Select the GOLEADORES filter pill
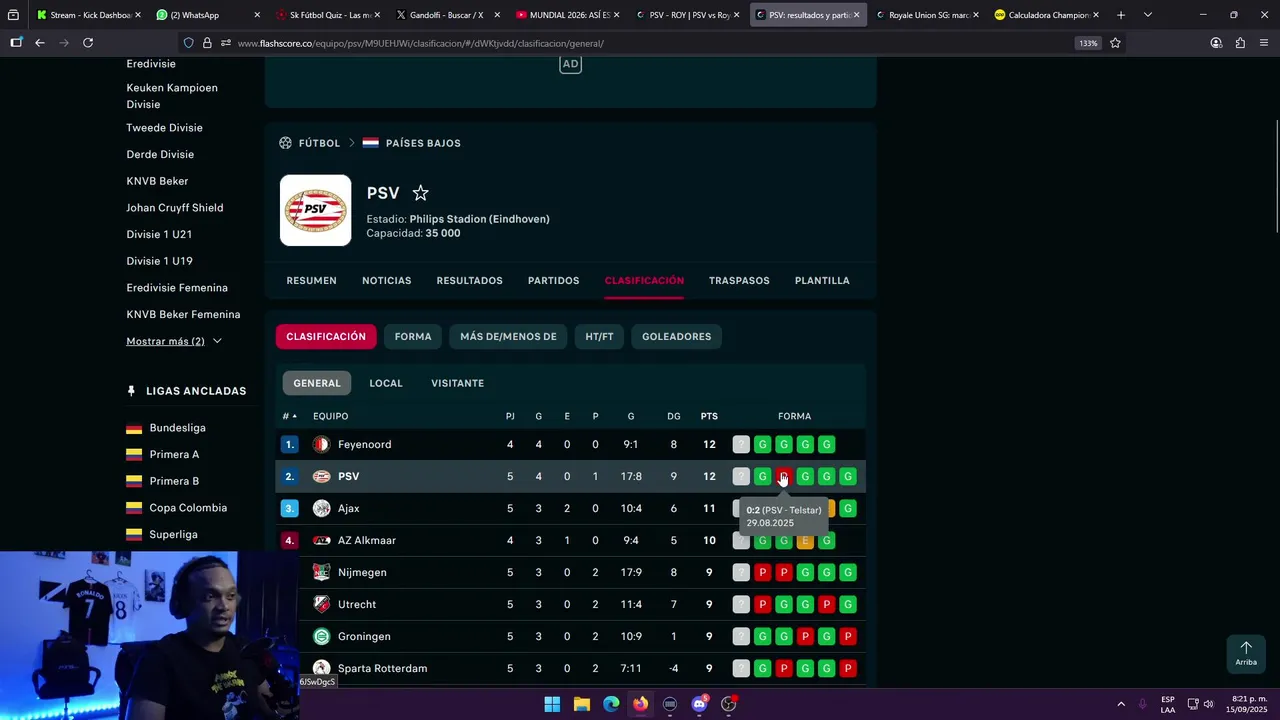This screenshot has height=720, width=1280. point(676,337)
